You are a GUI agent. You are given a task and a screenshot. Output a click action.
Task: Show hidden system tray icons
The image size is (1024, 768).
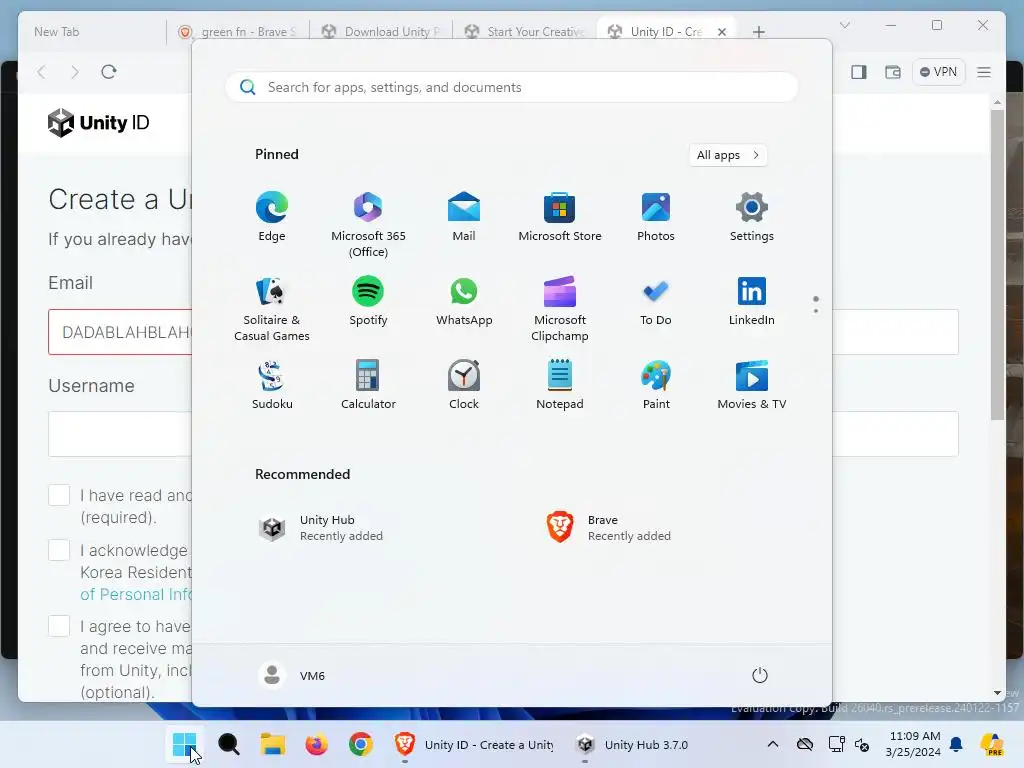coord(773,744)
